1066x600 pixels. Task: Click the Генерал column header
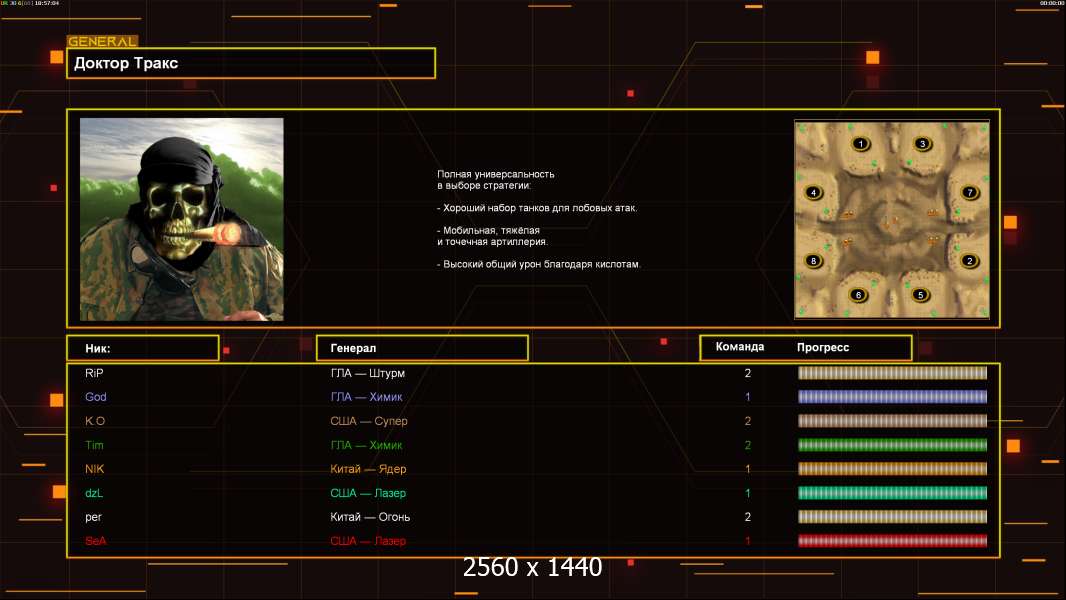point(421,348)
